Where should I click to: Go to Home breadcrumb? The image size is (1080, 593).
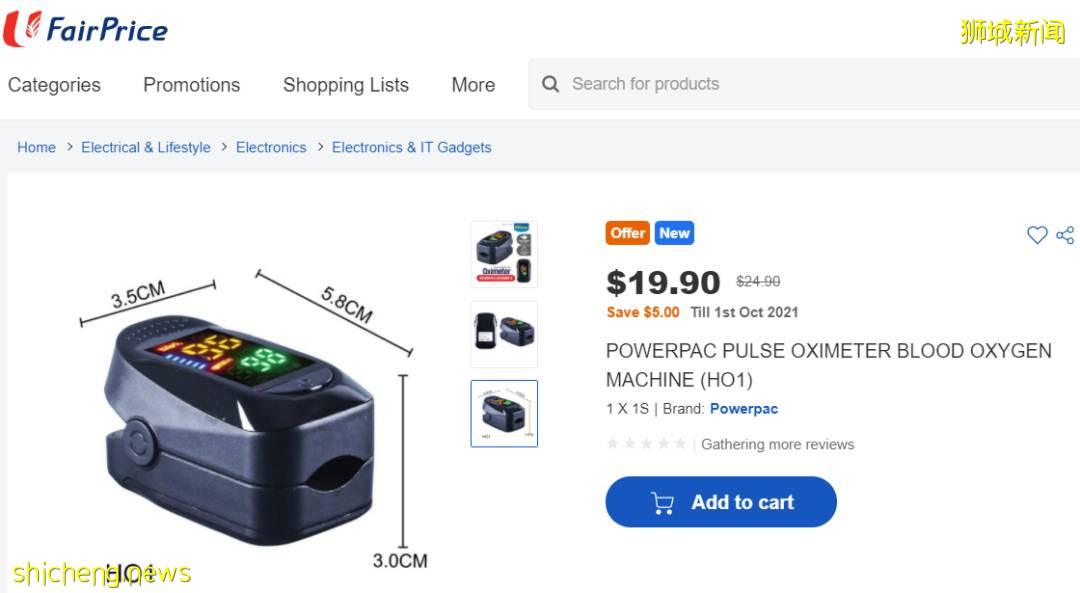tap(36, 147)
